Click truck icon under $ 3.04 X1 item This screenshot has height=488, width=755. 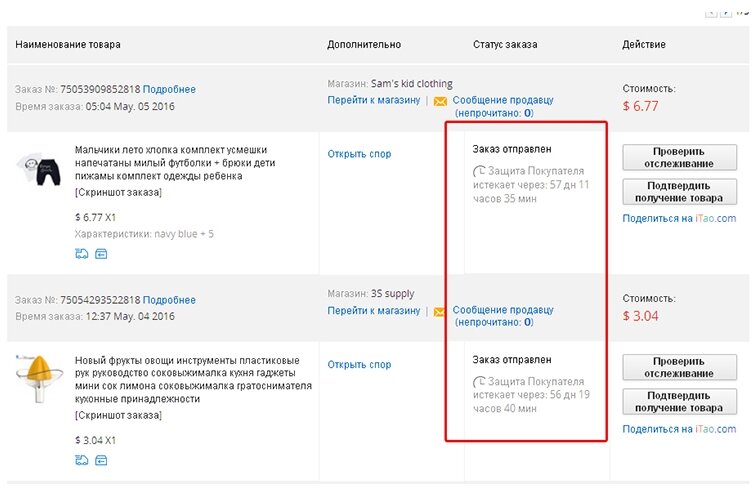82,460
